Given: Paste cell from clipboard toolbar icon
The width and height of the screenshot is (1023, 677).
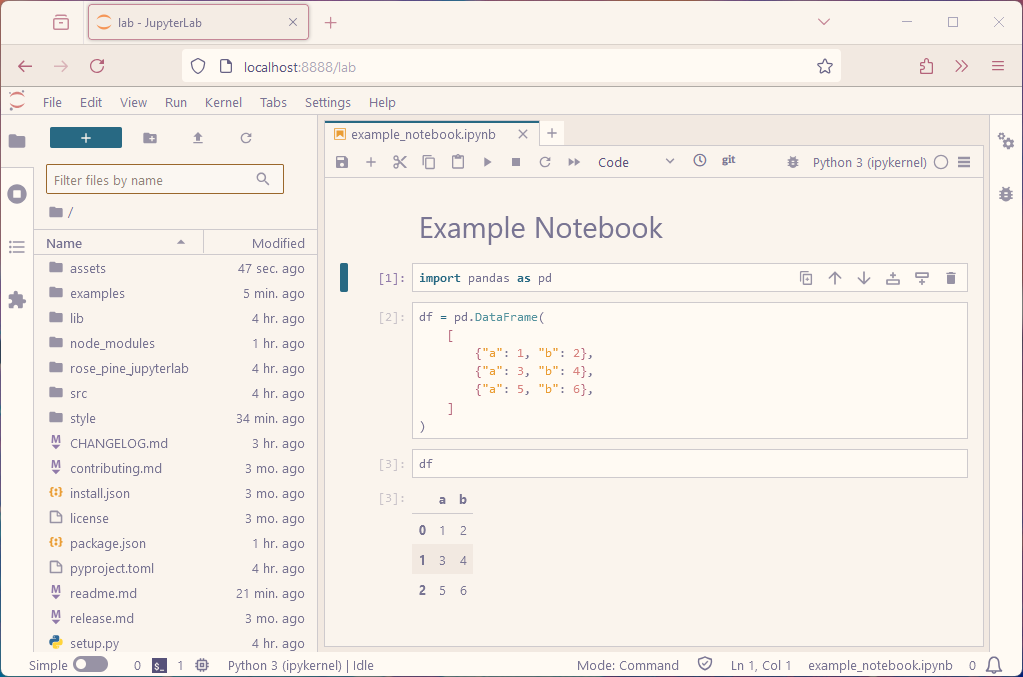Looking at the screenshot, I should (x=458, y=162).
